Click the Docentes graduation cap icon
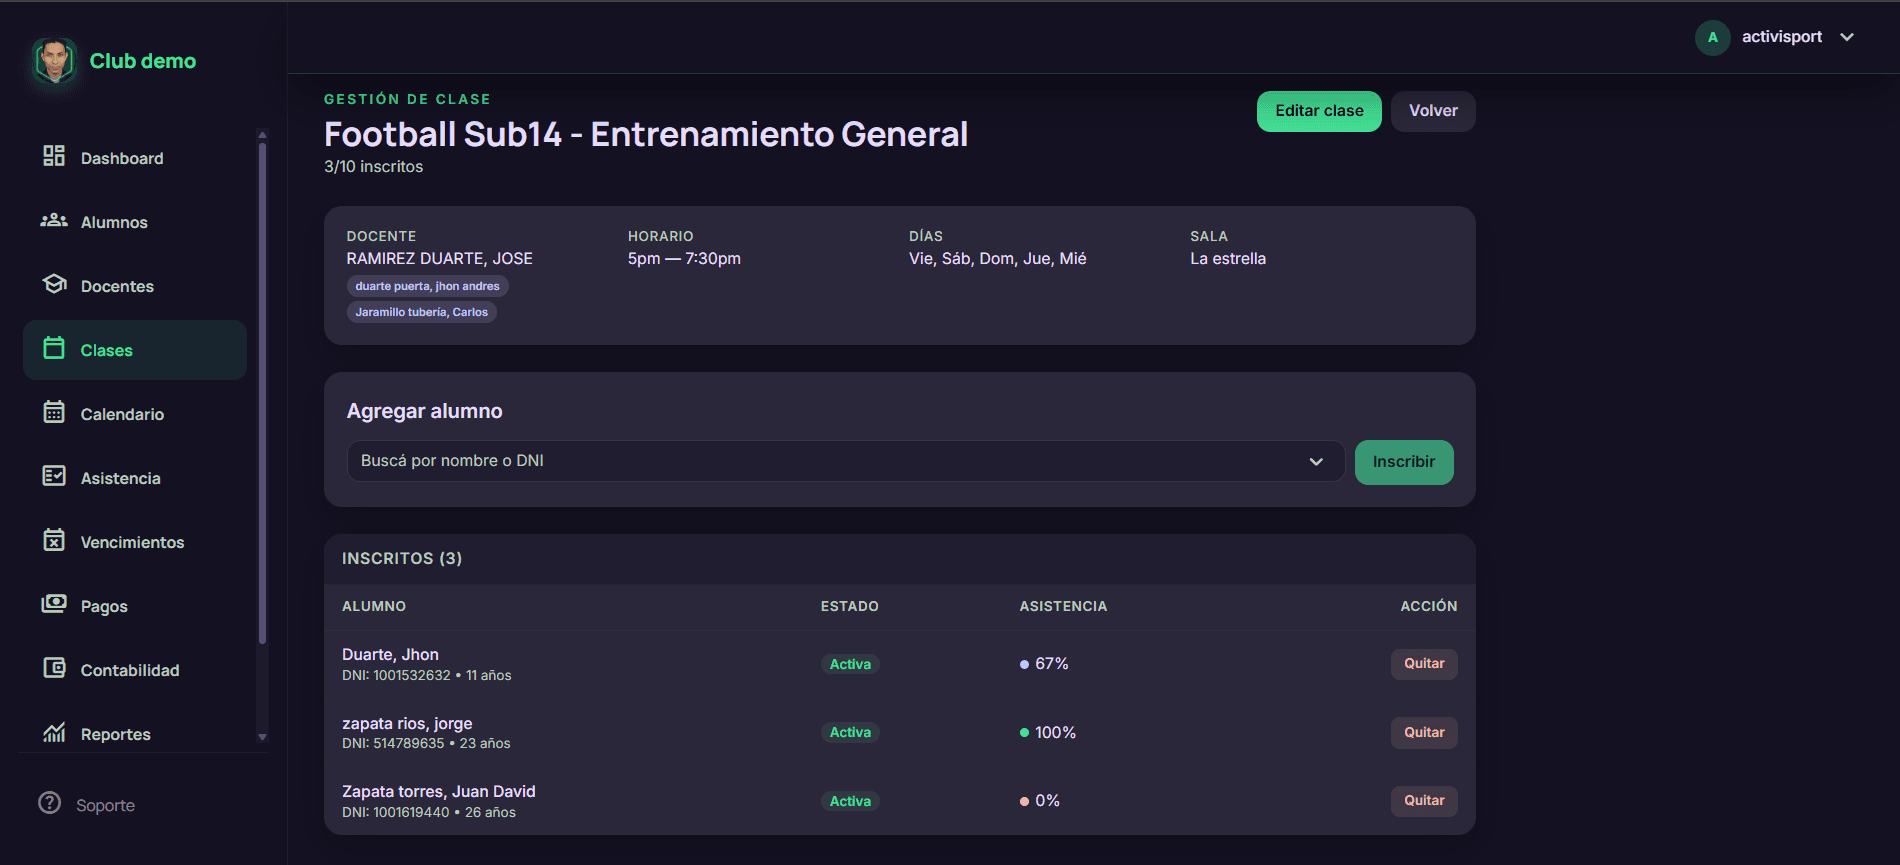The width and height of the screenshot is (1900, 865). [x=54, y=284]
